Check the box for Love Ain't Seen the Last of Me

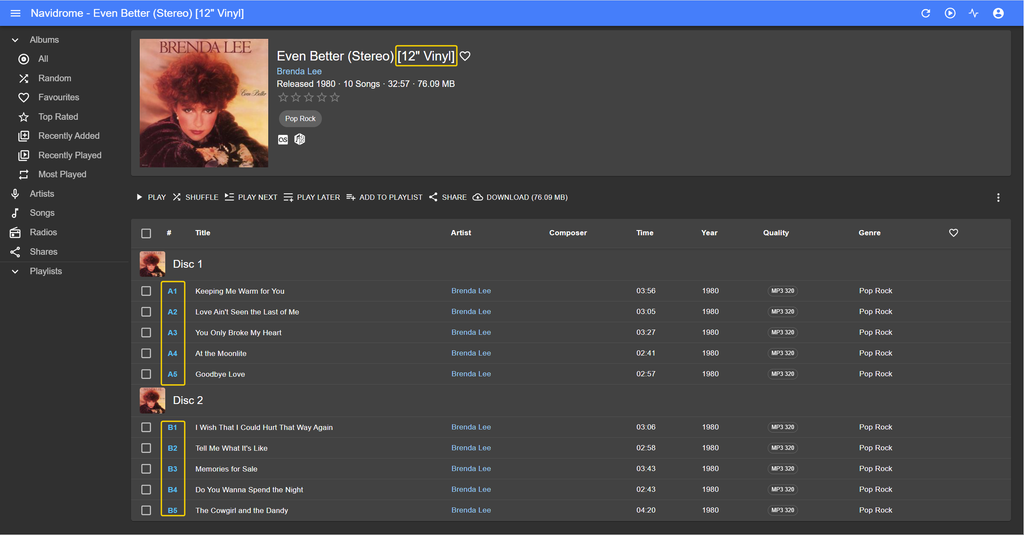146,312
